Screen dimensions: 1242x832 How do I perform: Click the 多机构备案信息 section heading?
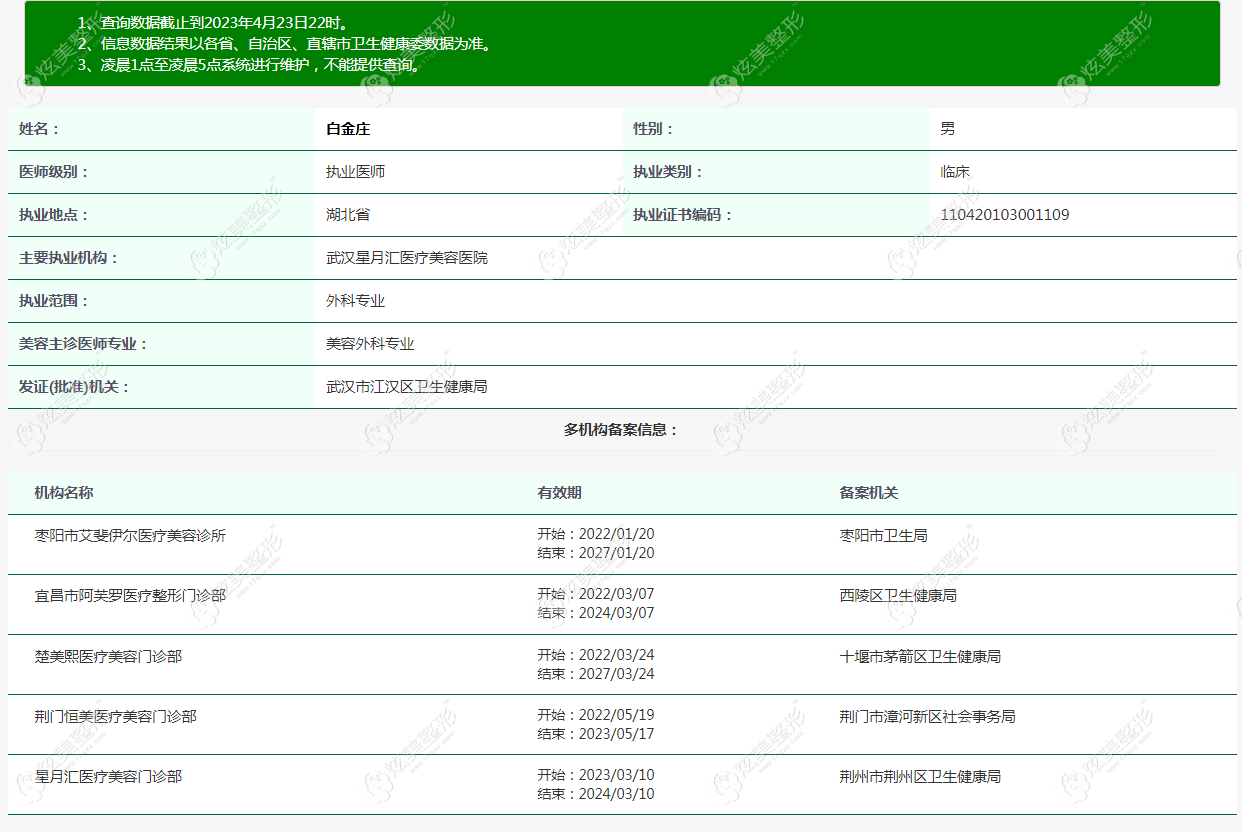(x=621, y=430)
